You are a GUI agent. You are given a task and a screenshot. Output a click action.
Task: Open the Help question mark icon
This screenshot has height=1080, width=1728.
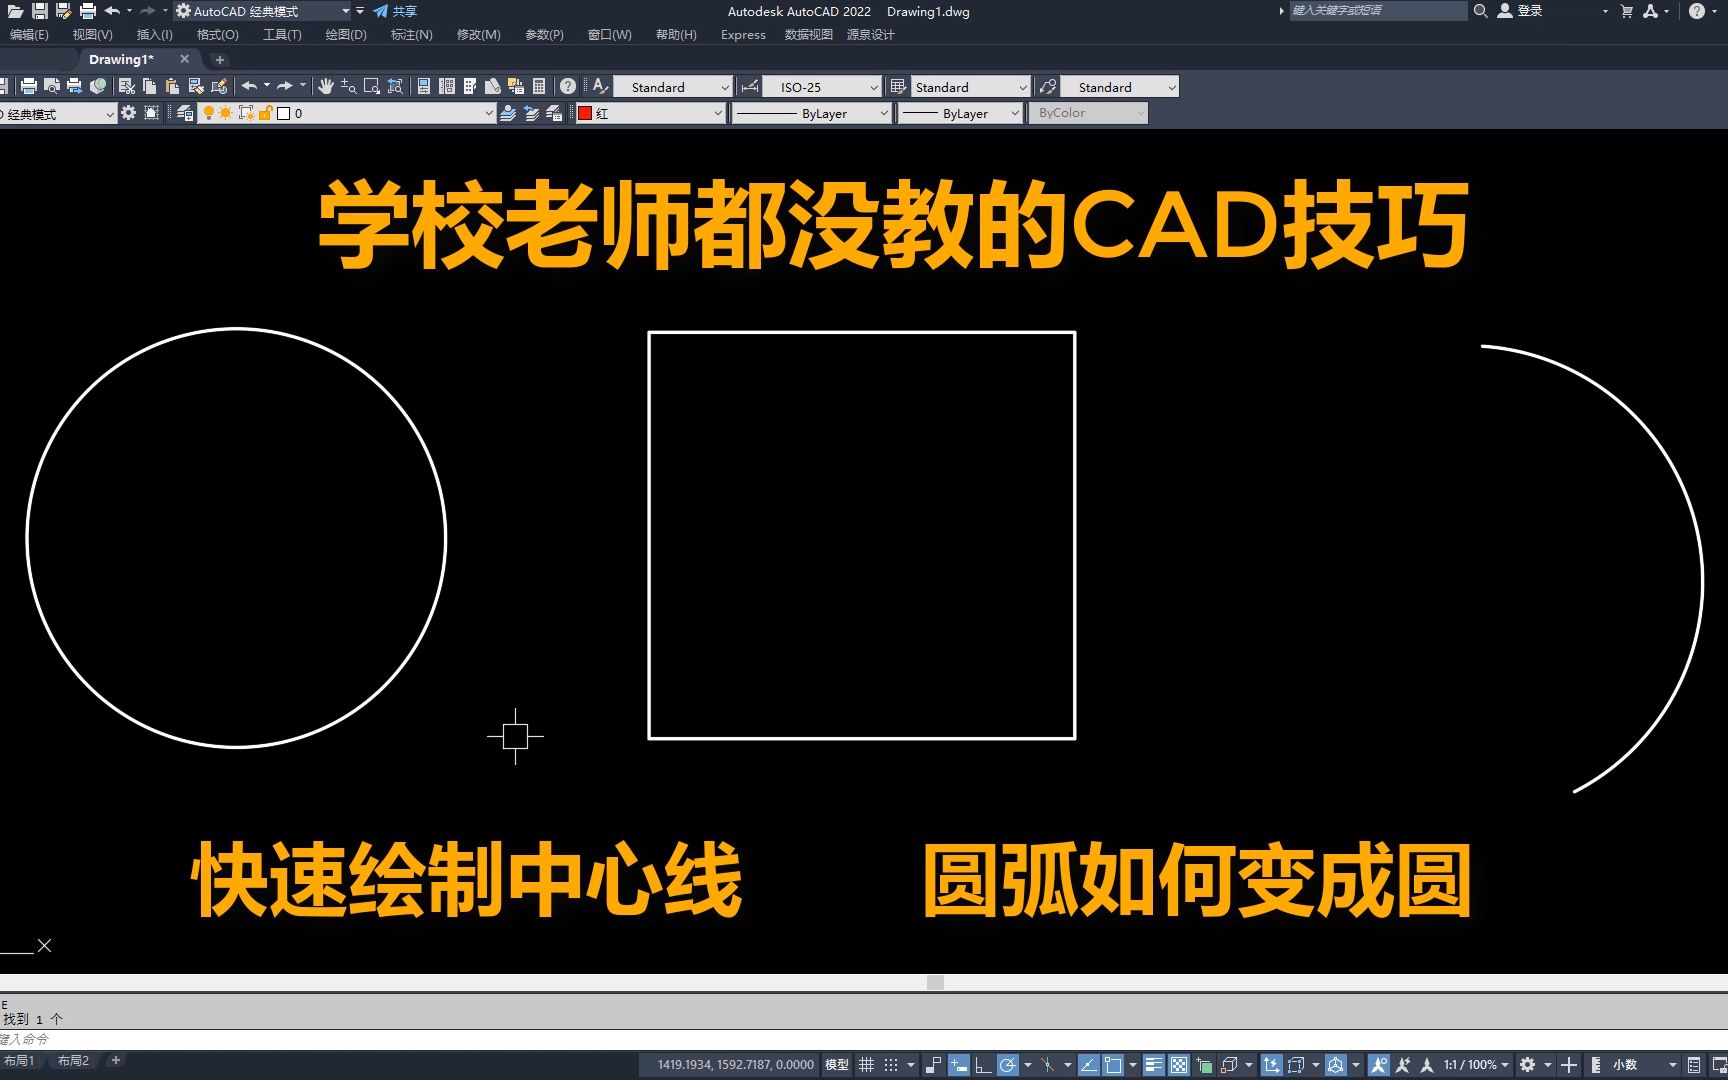click(567, 86)
